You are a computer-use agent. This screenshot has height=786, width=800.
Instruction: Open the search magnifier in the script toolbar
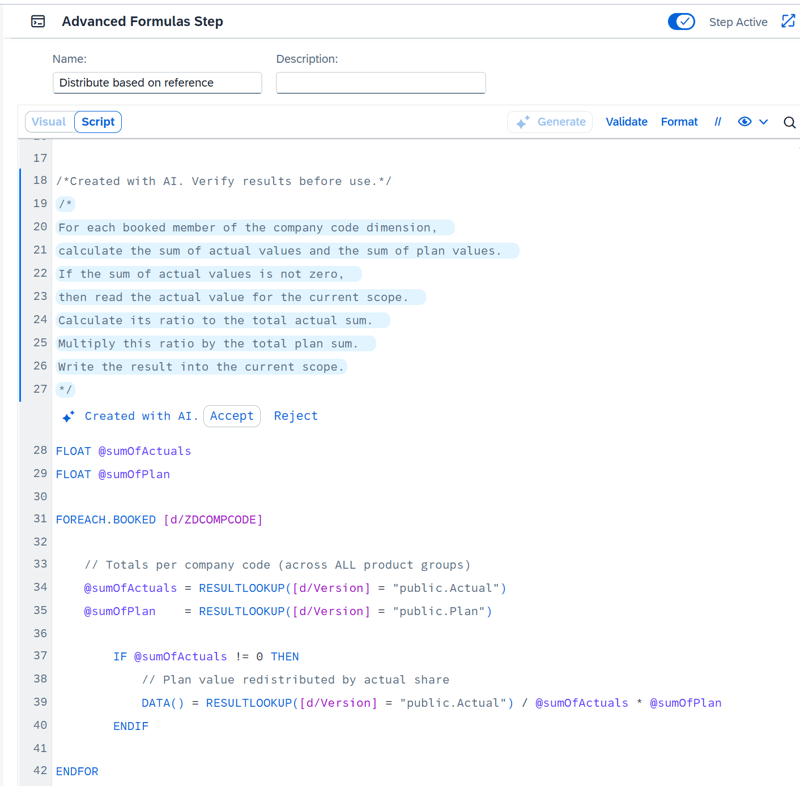789,122
